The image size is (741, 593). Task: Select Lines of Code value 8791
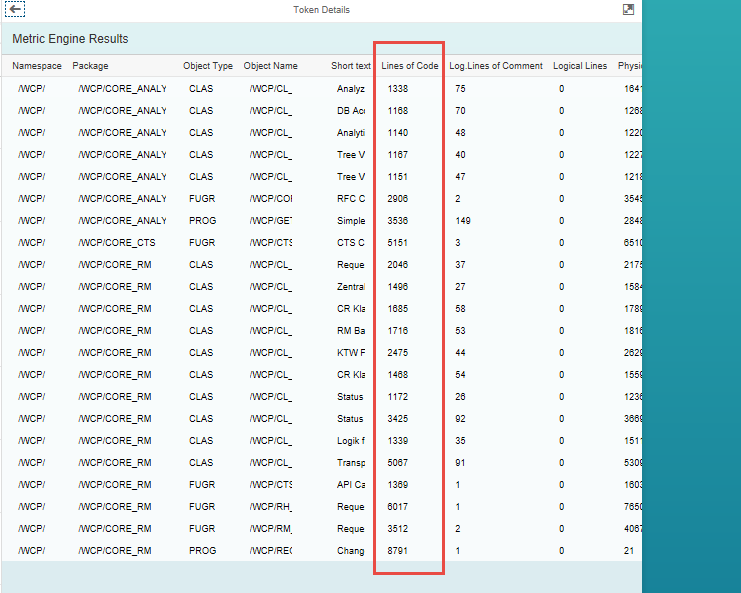click(x=397, y=550)
